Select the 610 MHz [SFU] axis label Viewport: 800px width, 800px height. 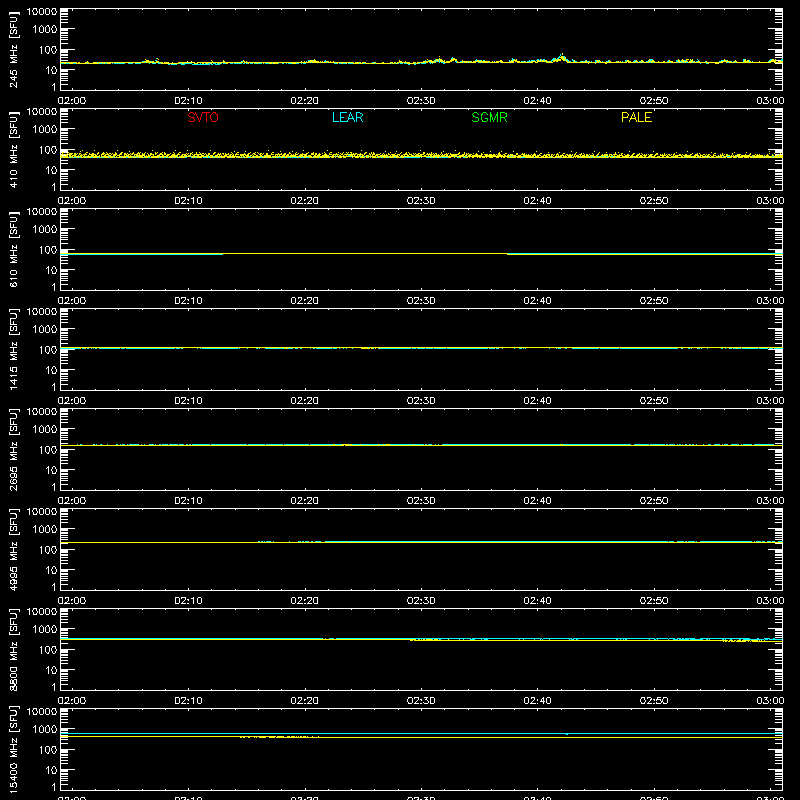tap(14, 249)
